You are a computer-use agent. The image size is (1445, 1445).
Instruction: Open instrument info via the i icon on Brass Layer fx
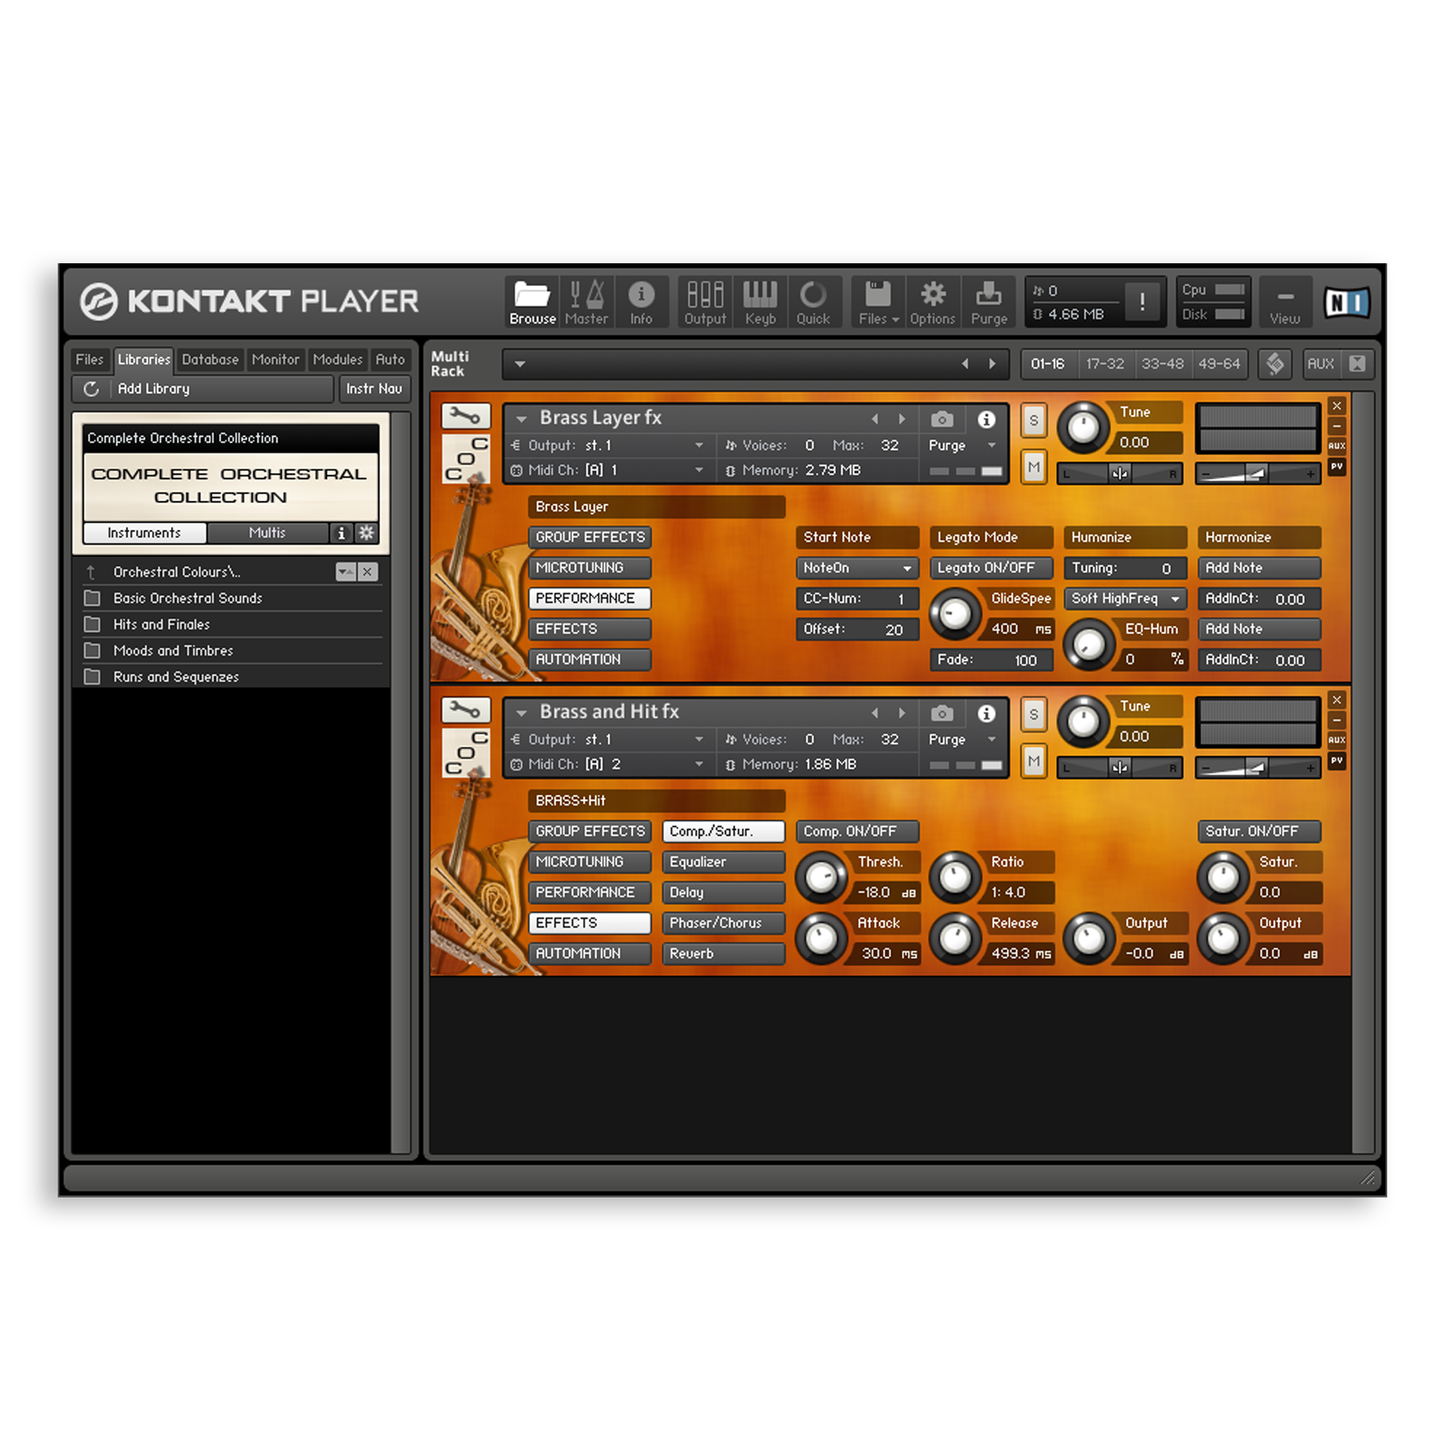986,419
